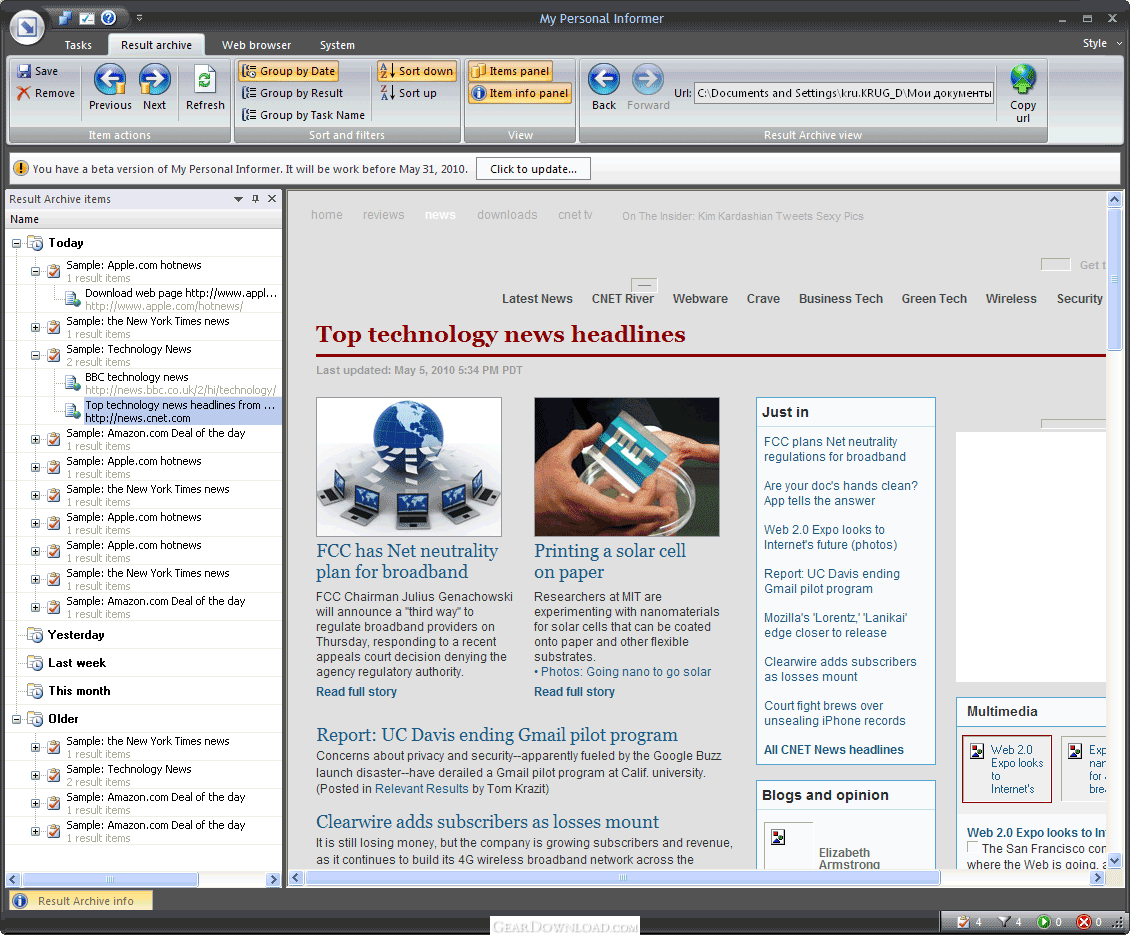Click the Last week group calendar icon
Screen dimensions: 1130x935
[x=35, y=663]
